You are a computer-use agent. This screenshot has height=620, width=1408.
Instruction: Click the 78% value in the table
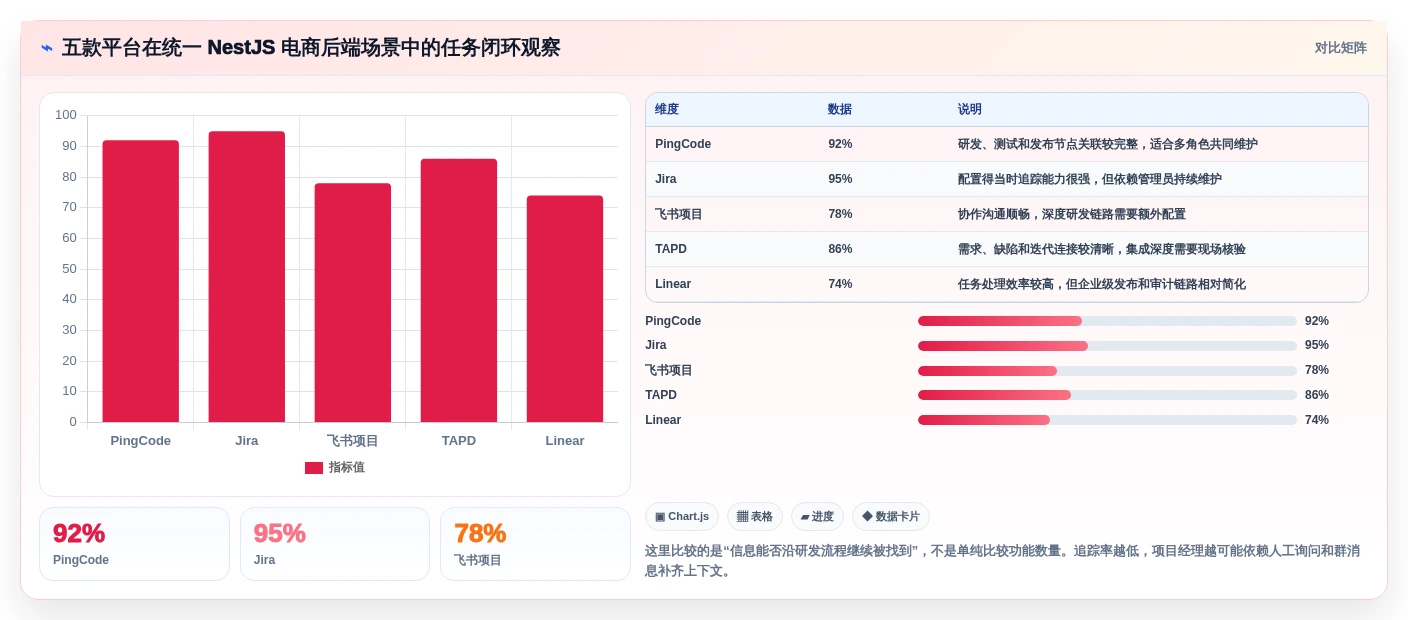pos(840,214)
